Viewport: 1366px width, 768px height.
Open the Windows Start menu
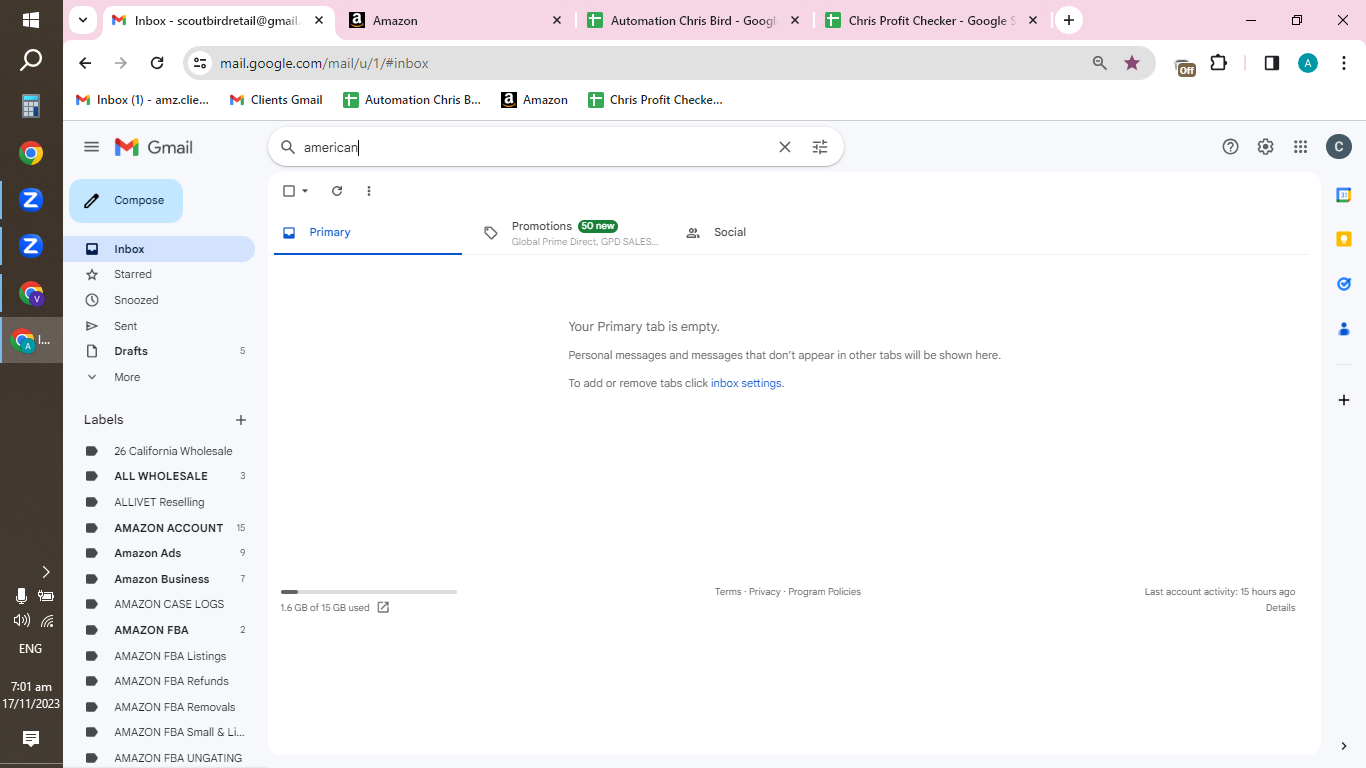pyautogui.click(x=31, y=20)
